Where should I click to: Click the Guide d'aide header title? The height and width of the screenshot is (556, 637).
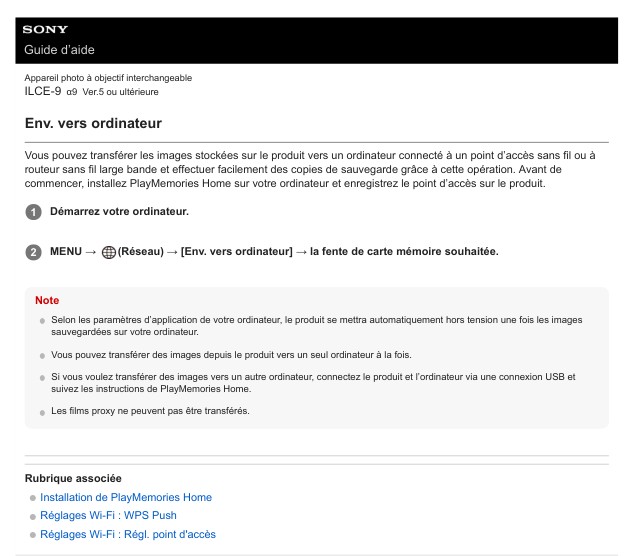coord(59,50)
